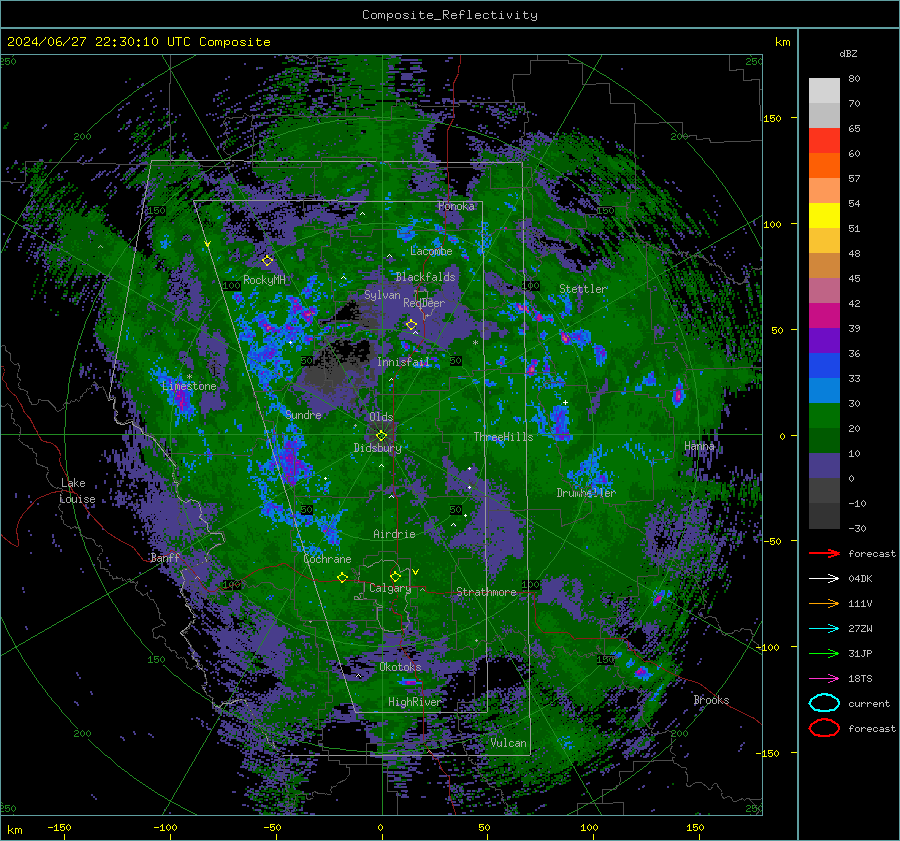Click the Sylvan label
This screenshot has height=841, width=900.
pyautogui.click(x=382, y=295)
